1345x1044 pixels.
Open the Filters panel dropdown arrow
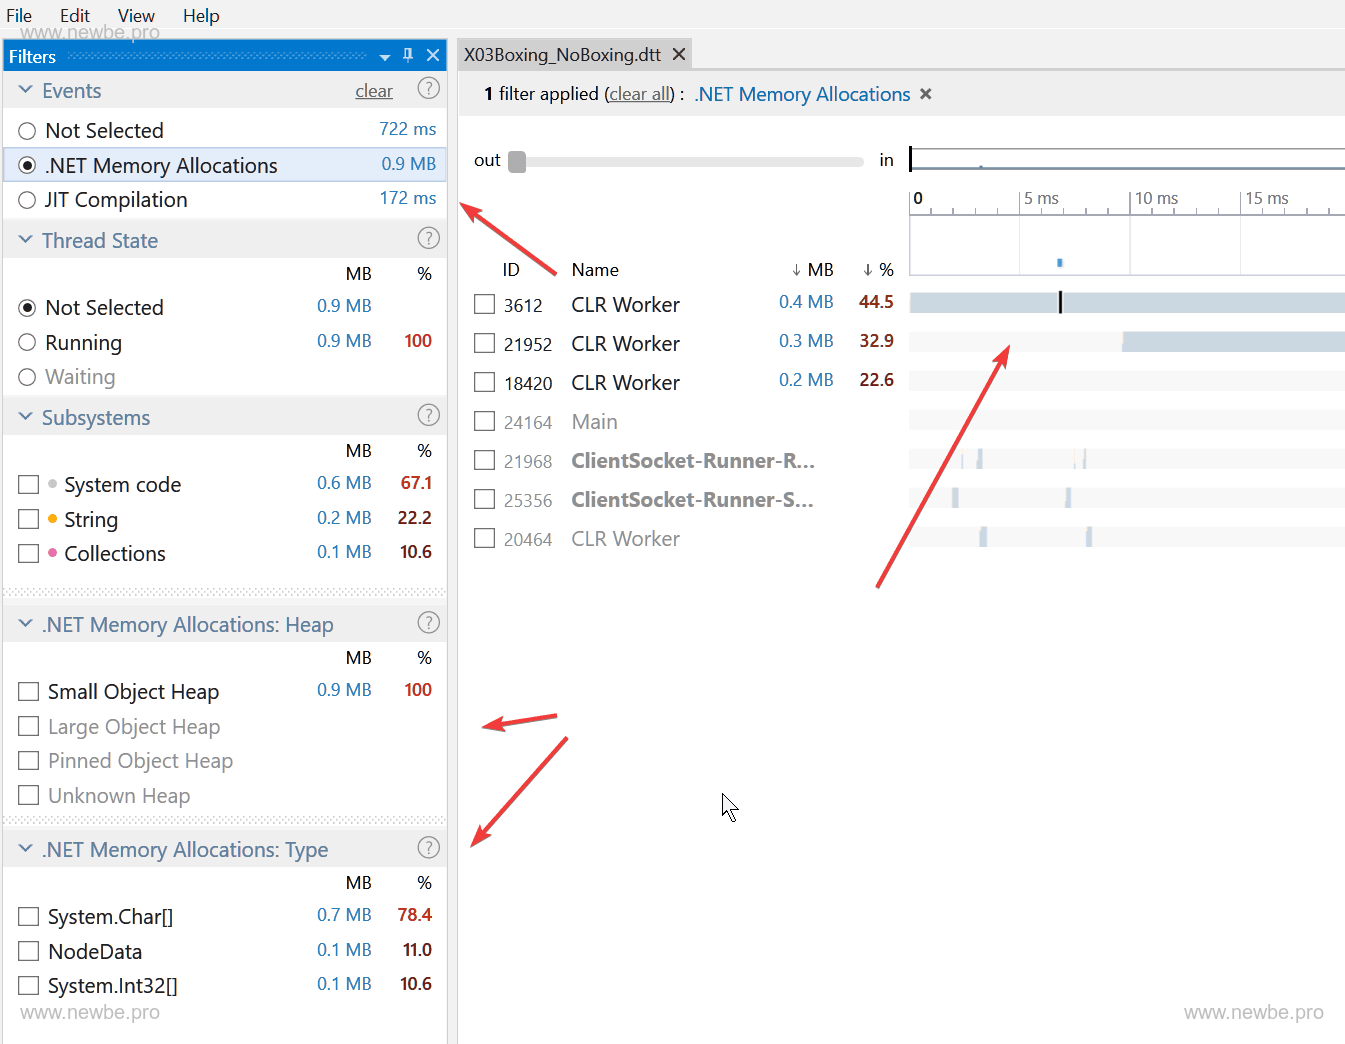[385, 57]
